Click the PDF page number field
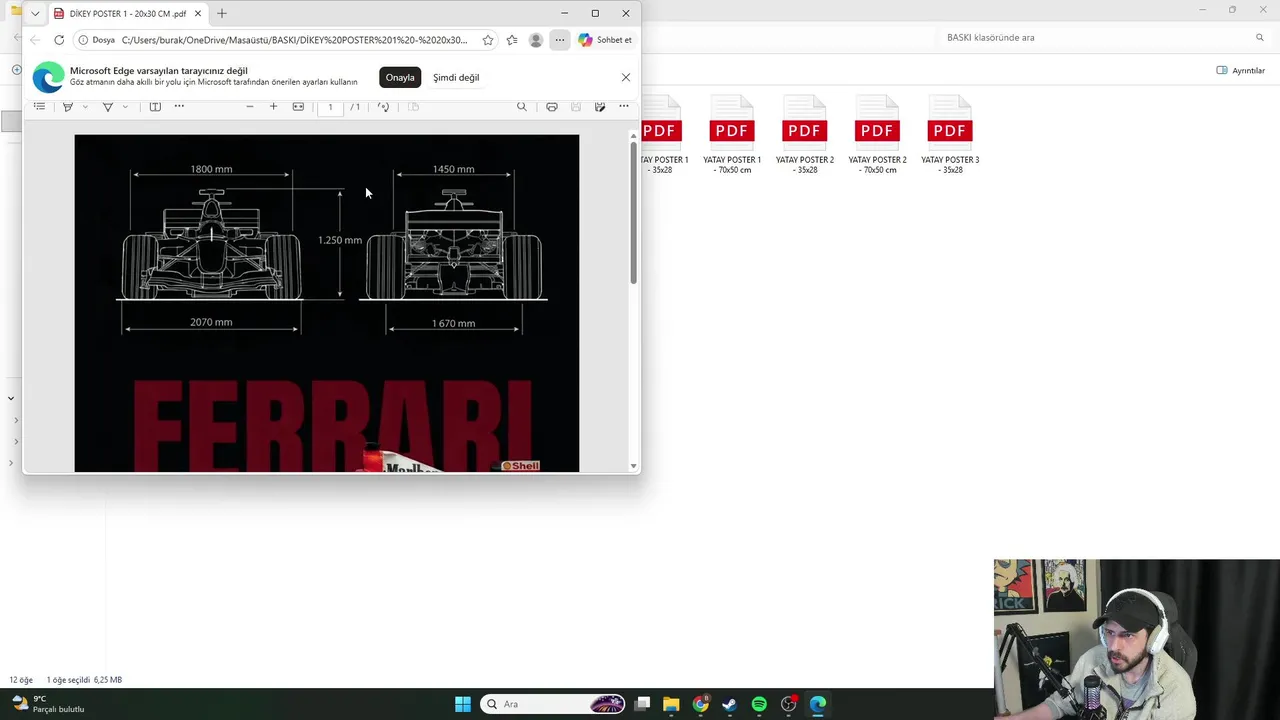Image resolution: width=1280 pixels, height=720 pixels. tap(330, 106)
